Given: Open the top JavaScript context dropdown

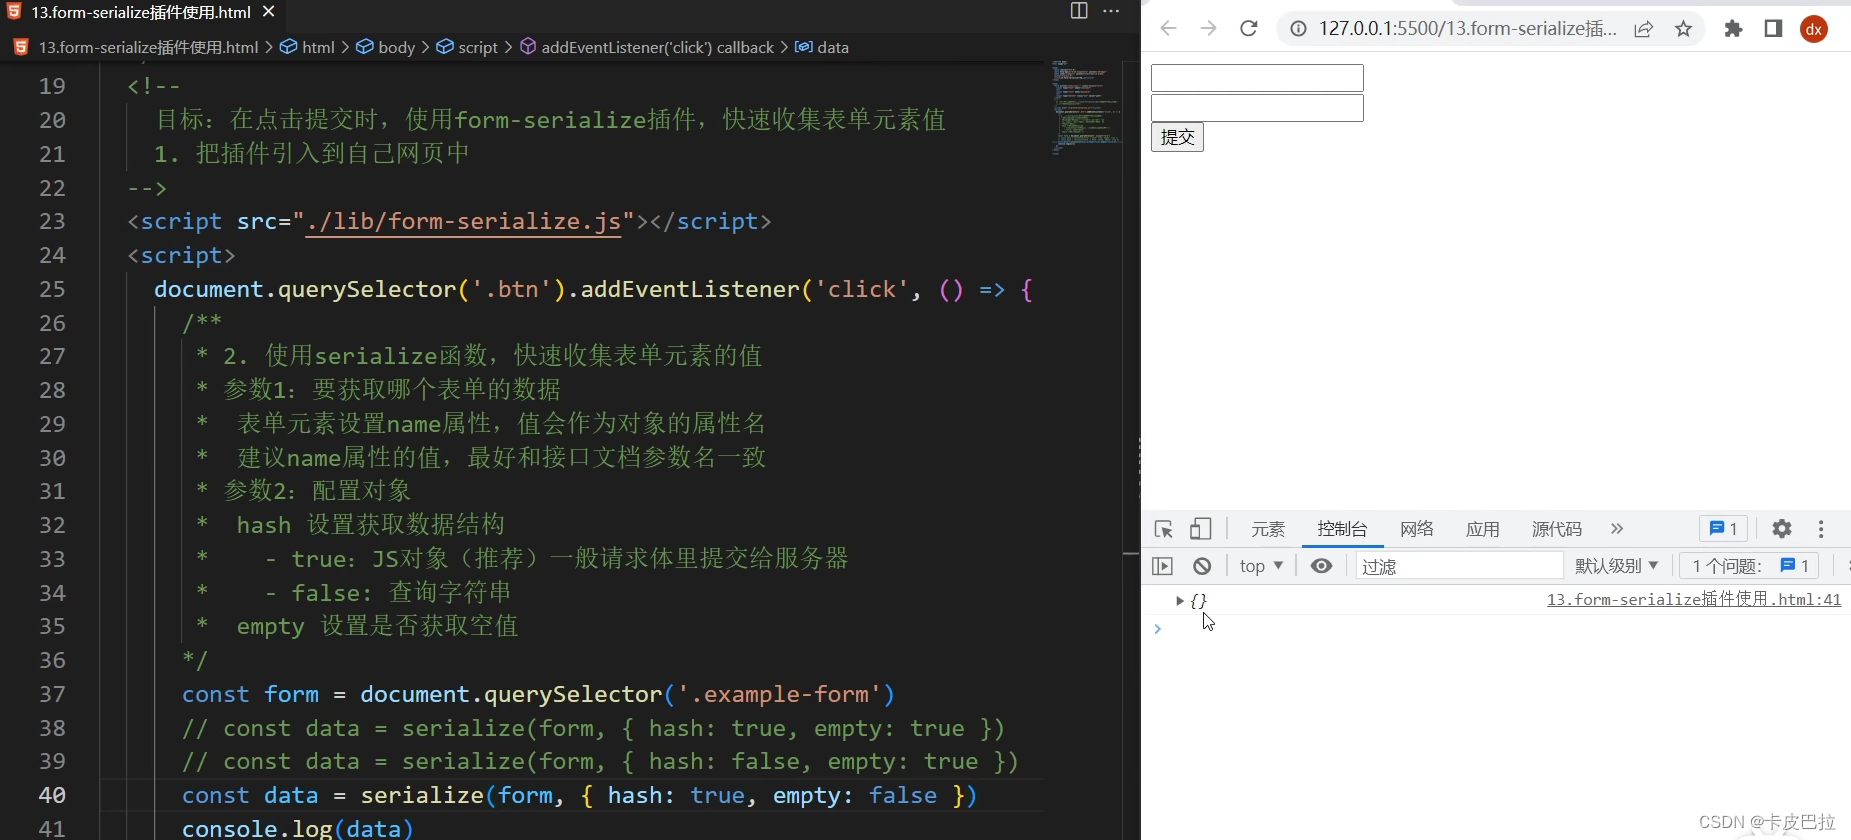Looking at the screenshot, I should [x=1261, y=566].
